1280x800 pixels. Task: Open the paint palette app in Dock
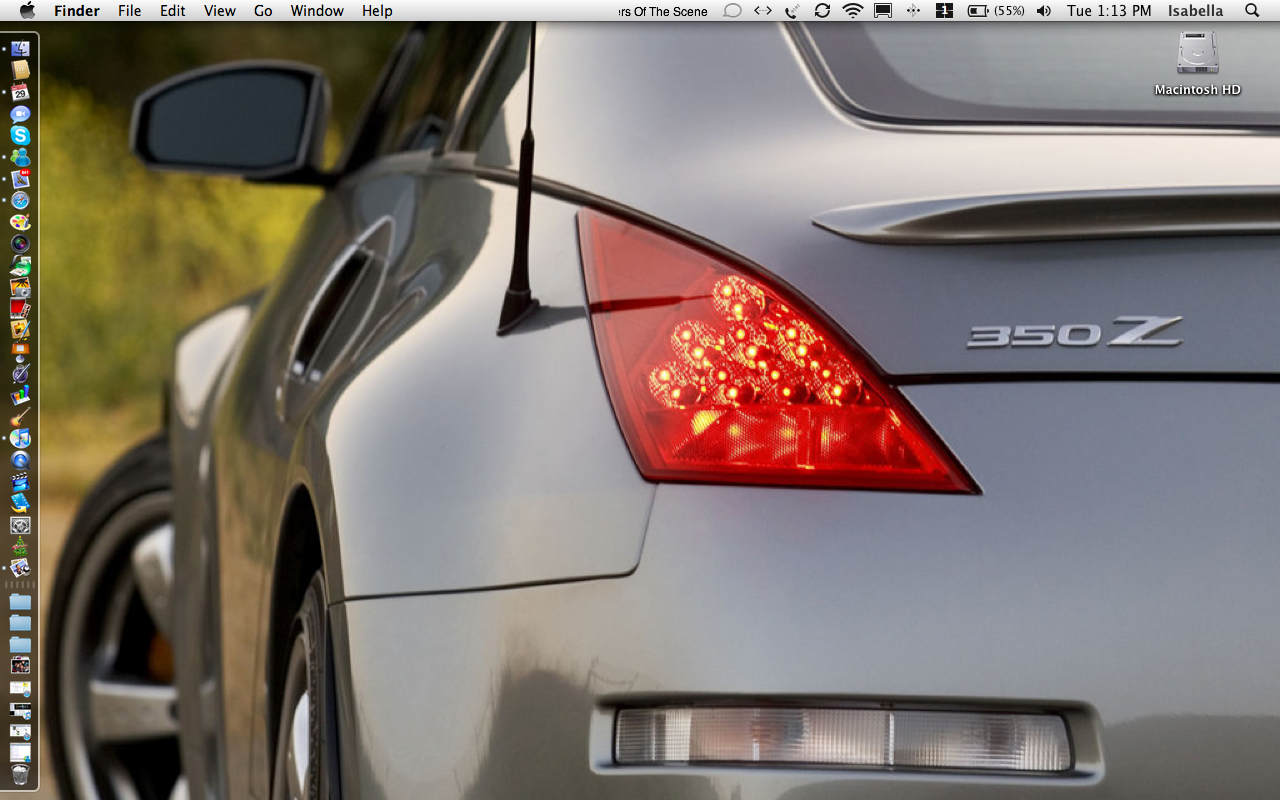[x=20, y=222]
